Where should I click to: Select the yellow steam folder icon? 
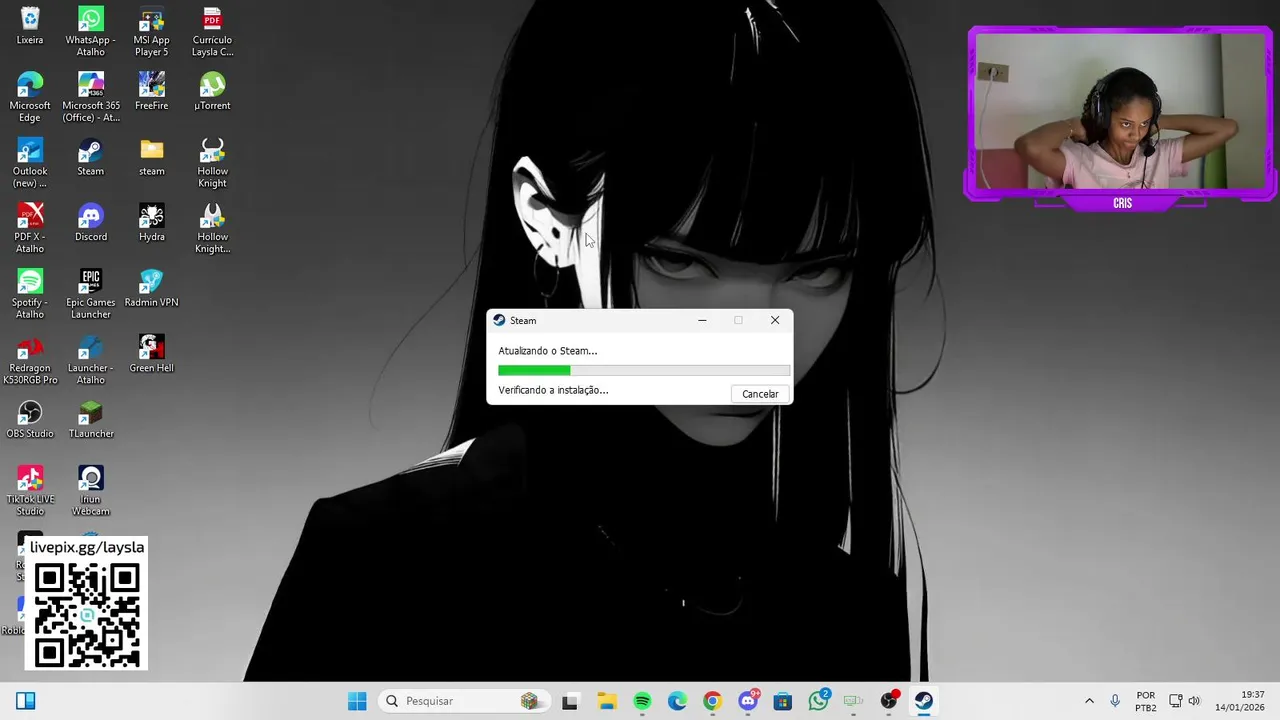pyautogui.click(x=152, y=157)
